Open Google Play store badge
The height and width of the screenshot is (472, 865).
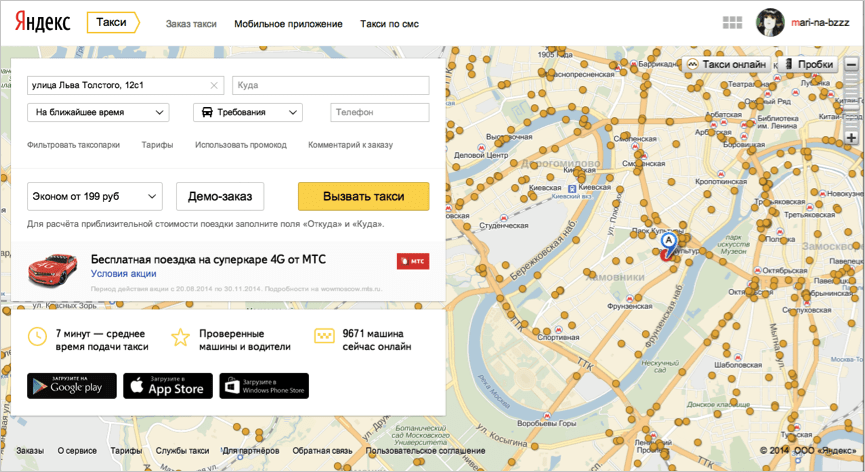point(72,386)
